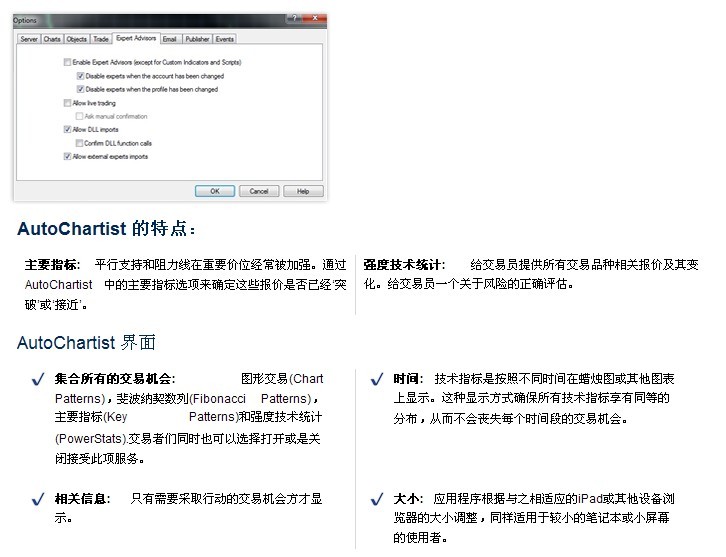Click the checkmark beside 集合所有的交易机会
Image resolution: width=726 pixels, height=557 pixels.
(x=38, y=380)
